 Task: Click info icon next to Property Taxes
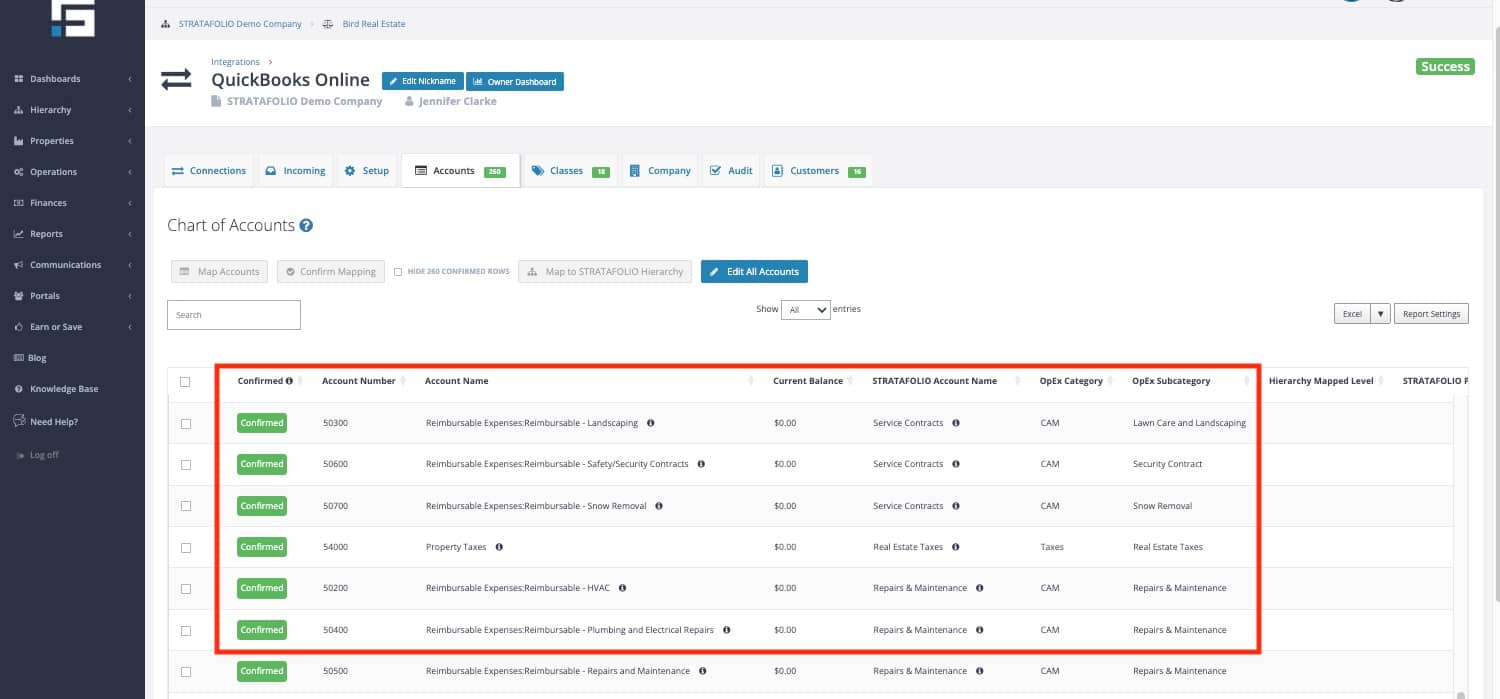tap(499, 547)
